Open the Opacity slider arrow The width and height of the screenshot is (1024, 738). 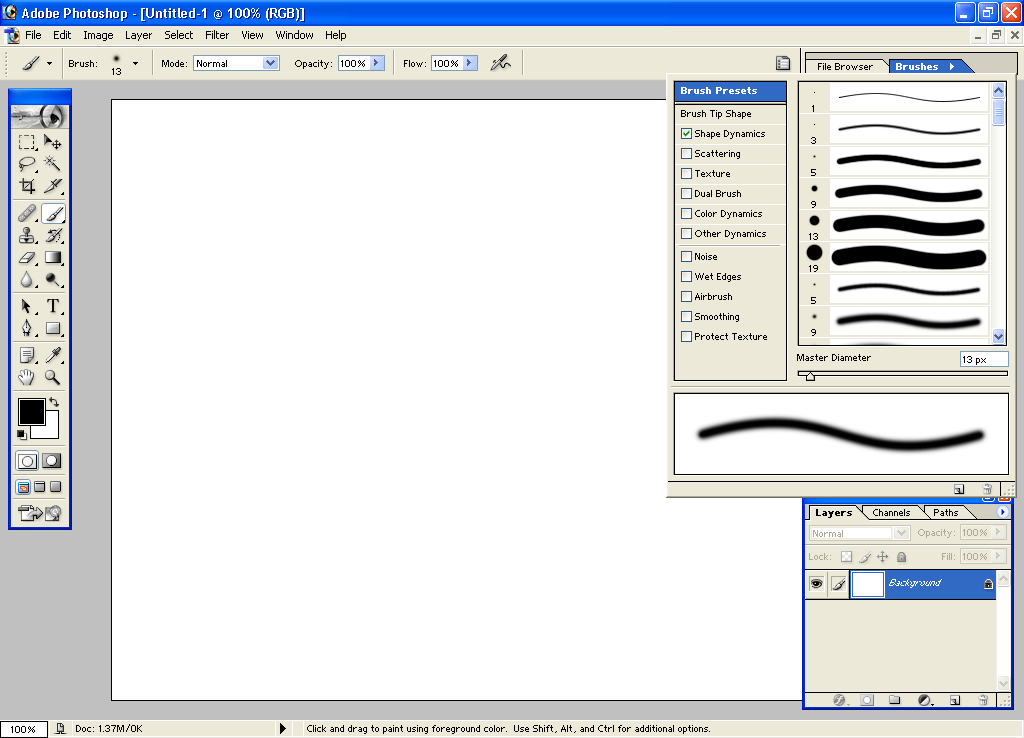point(377,63)
